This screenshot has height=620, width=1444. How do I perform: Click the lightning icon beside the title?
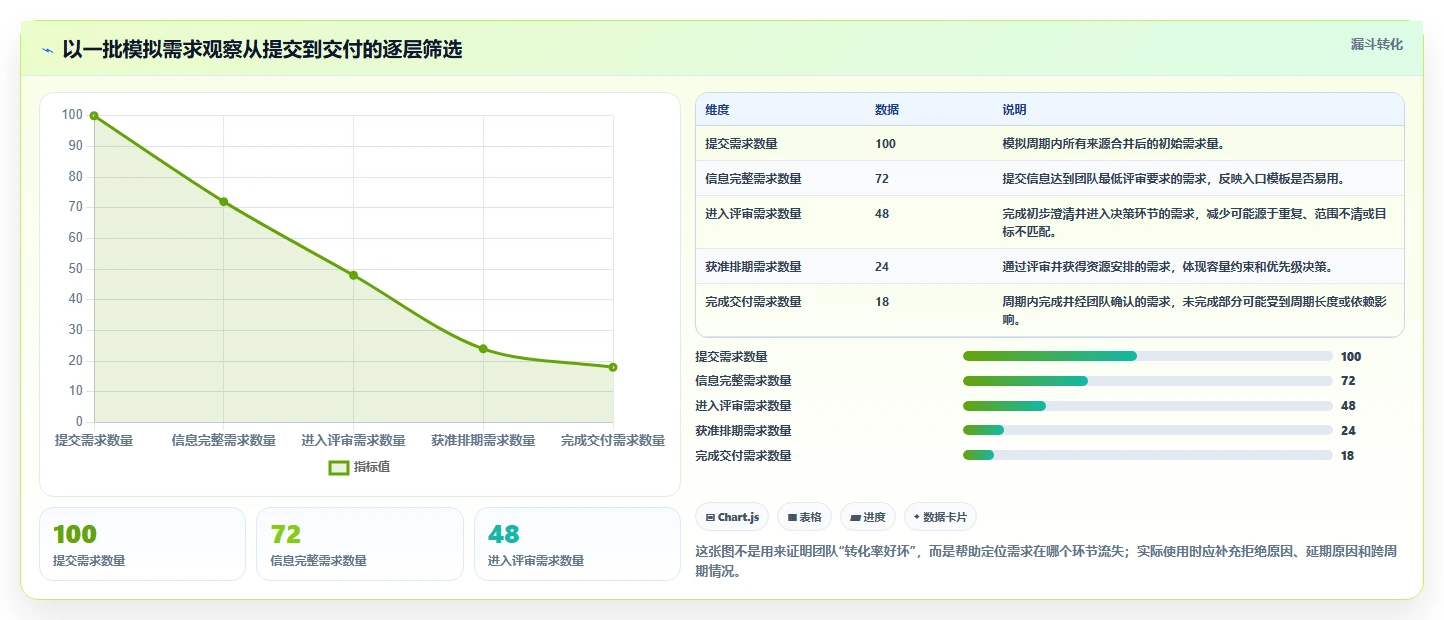coord(47,50)
